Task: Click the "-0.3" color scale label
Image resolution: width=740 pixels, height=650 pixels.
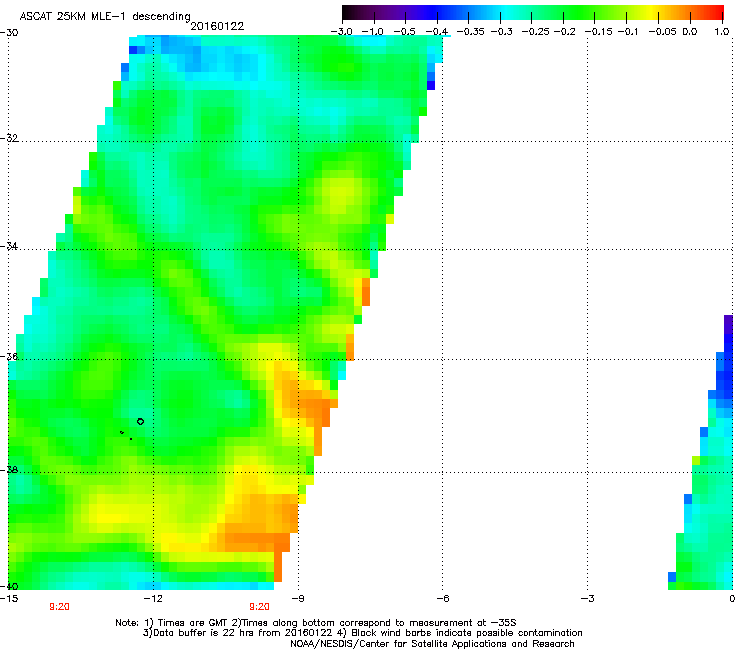Action: point(501,32)
